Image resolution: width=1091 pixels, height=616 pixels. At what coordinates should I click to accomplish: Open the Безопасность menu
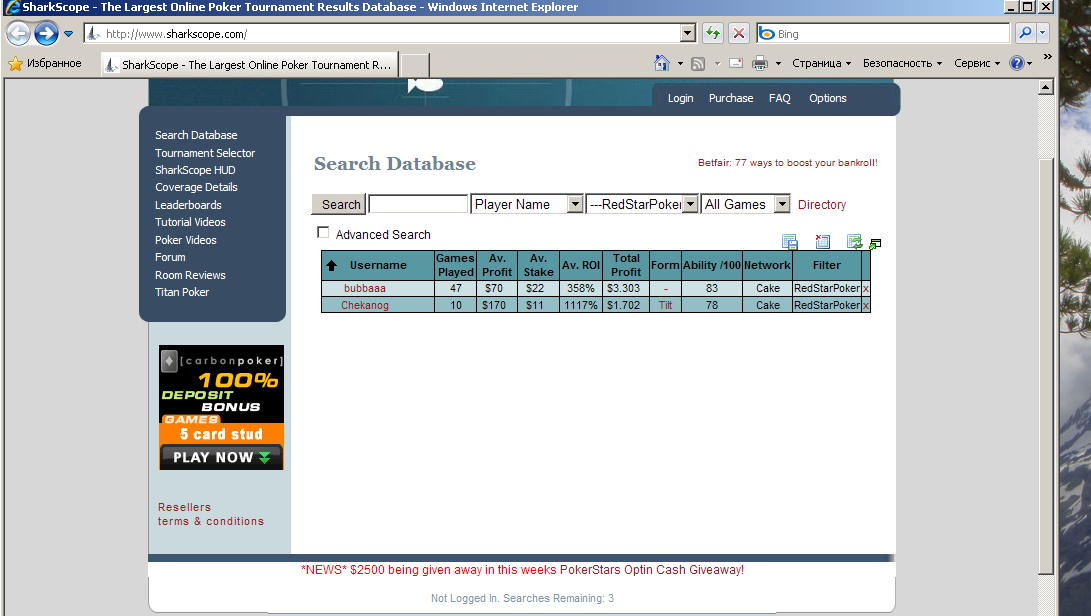902,63
